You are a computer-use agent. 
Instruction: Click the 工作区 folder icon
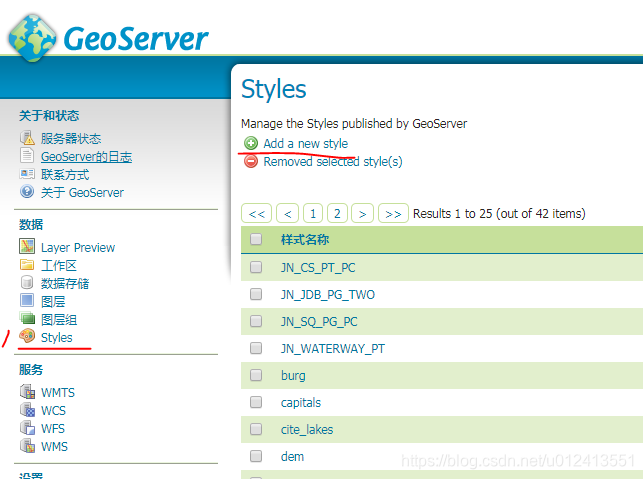(x=27, y=265)
